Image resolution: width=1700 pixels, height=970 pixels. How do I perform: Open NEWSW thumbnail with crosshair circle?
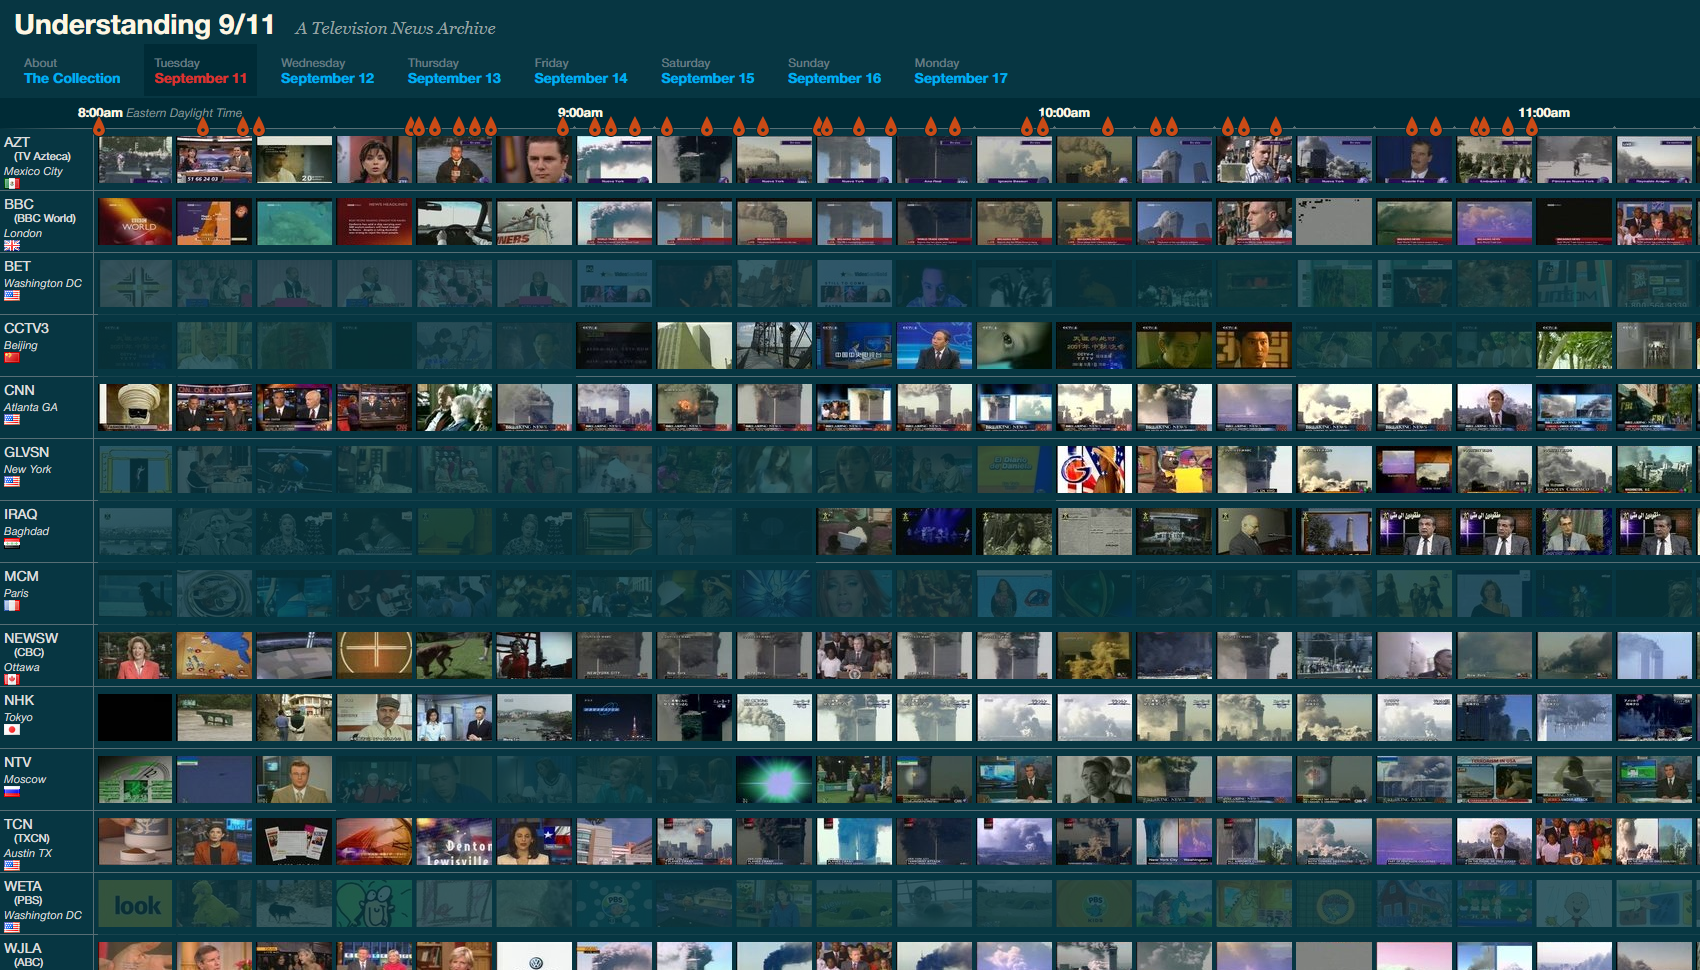(375, 656)
